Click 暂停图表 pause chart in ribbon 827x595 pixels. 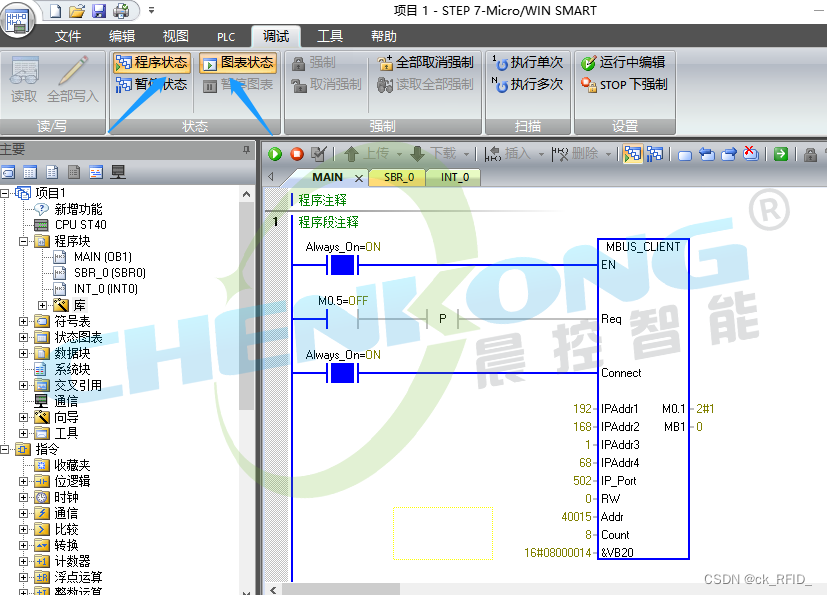point(238,84)
